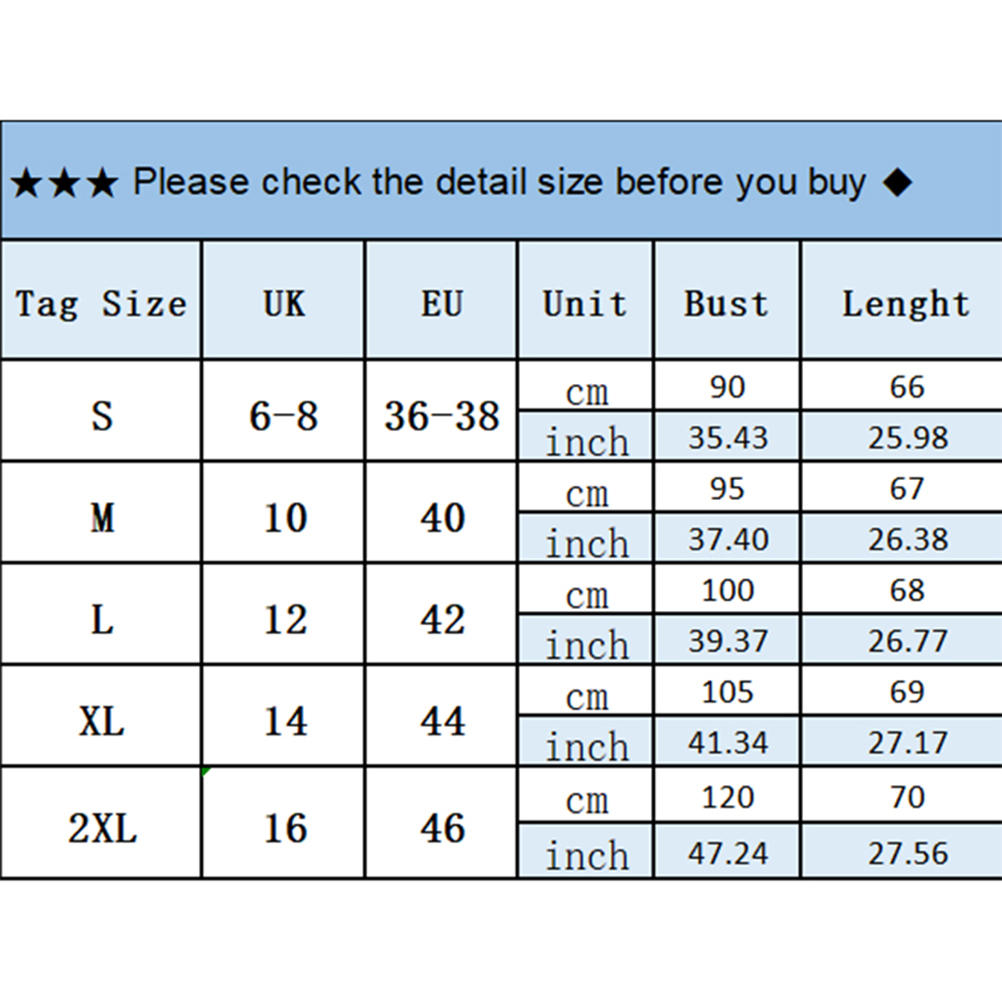Image resolution: width=1002 pixels, height=1002 pixels.
Task: Select the S tag size cell
Action: [102, 414]
